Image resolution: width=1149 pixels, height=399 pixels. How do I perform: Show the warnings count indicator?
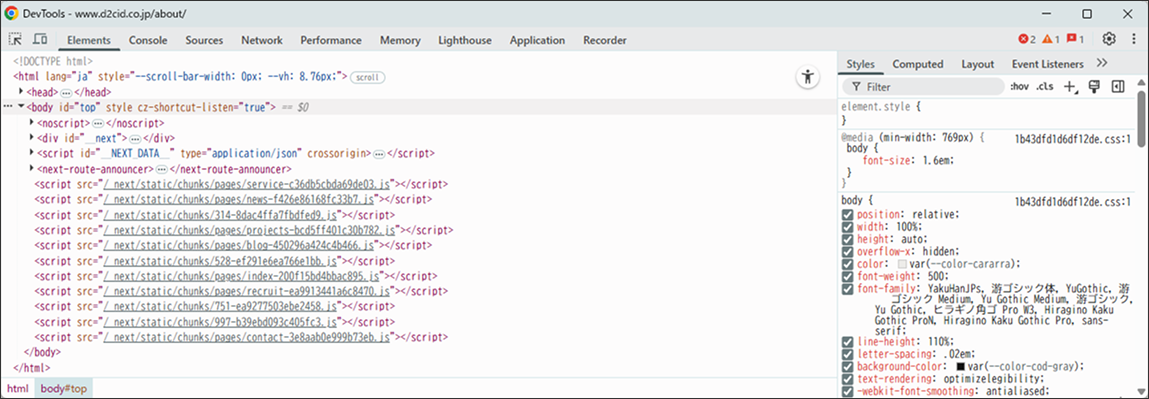click(1051, 40)
